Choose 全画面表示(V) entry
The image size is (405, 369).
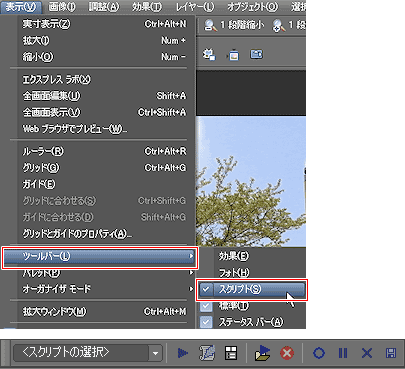pos(100,112)
